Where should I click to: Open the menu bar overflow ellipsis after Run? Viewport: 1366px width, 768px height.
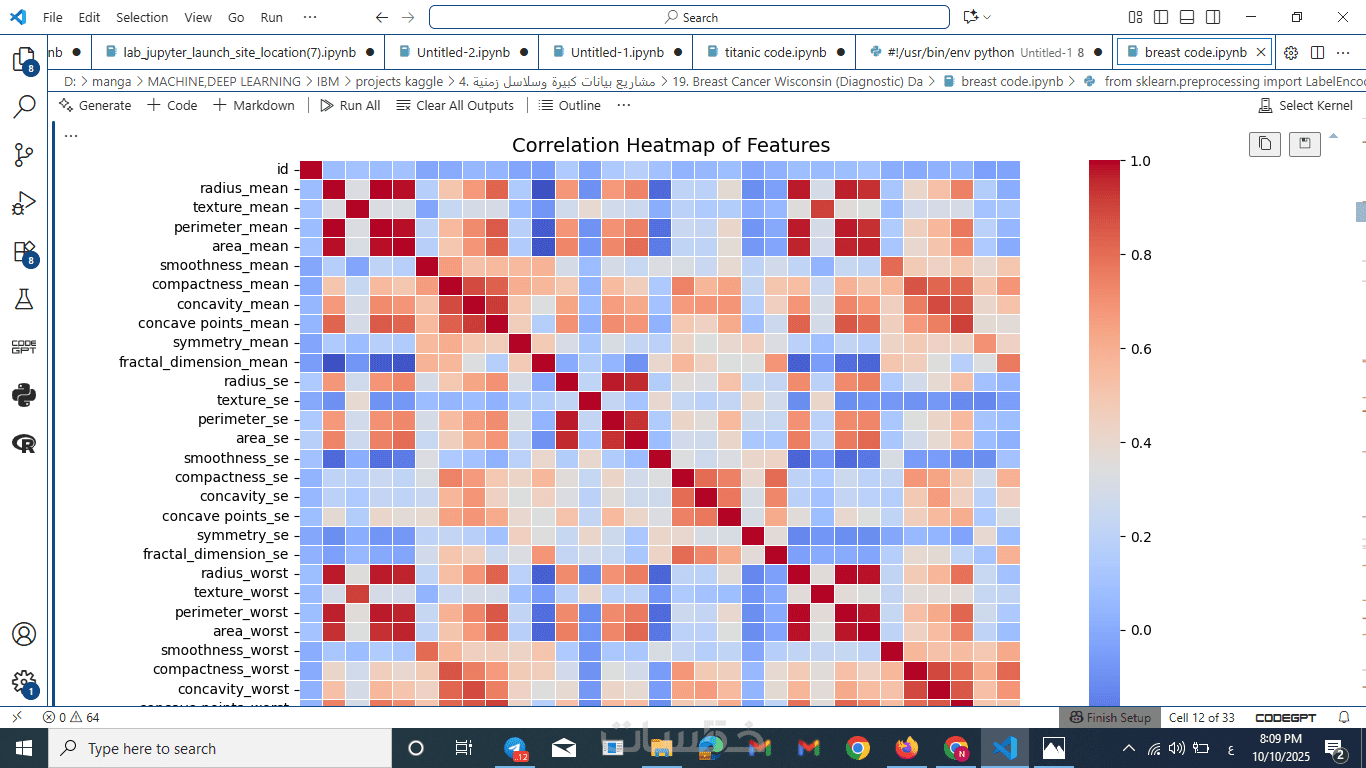coord(310,17)
